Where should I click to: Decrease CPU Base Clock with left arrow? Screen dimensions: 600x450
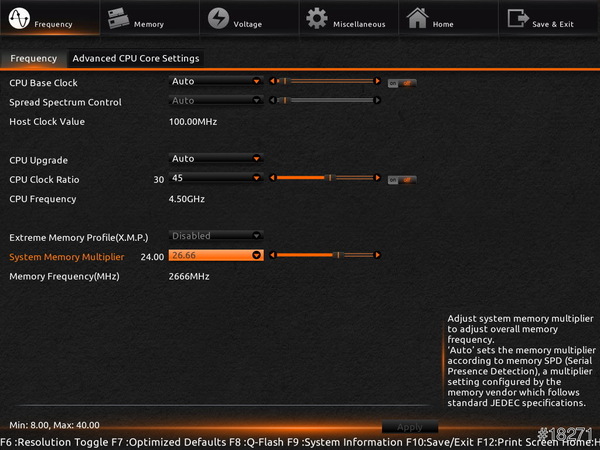272,81
